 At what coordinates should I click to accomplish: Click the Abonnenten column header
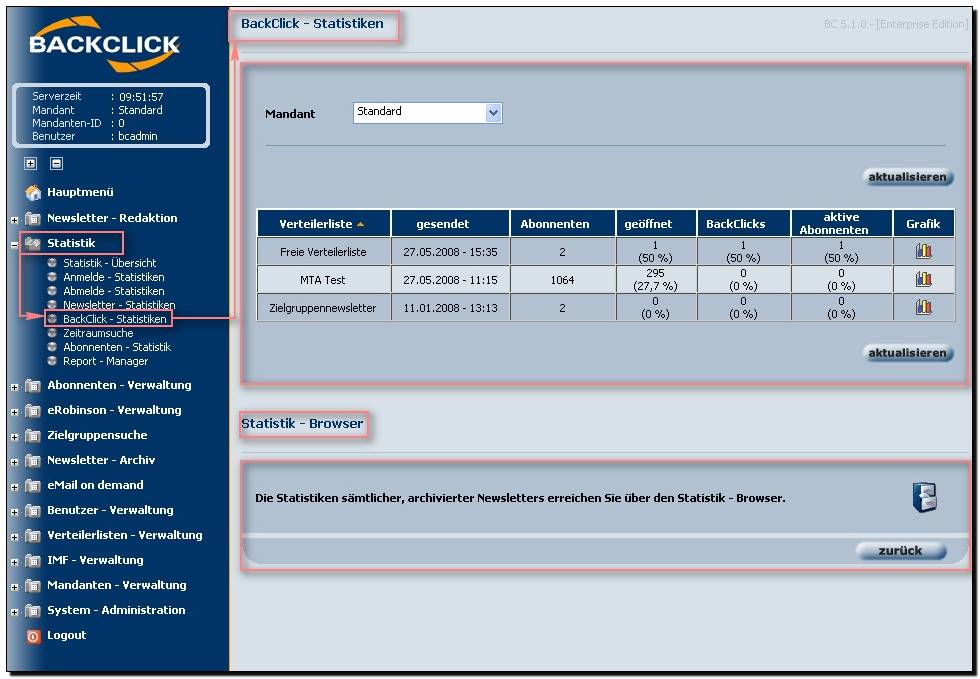[562, 223]
